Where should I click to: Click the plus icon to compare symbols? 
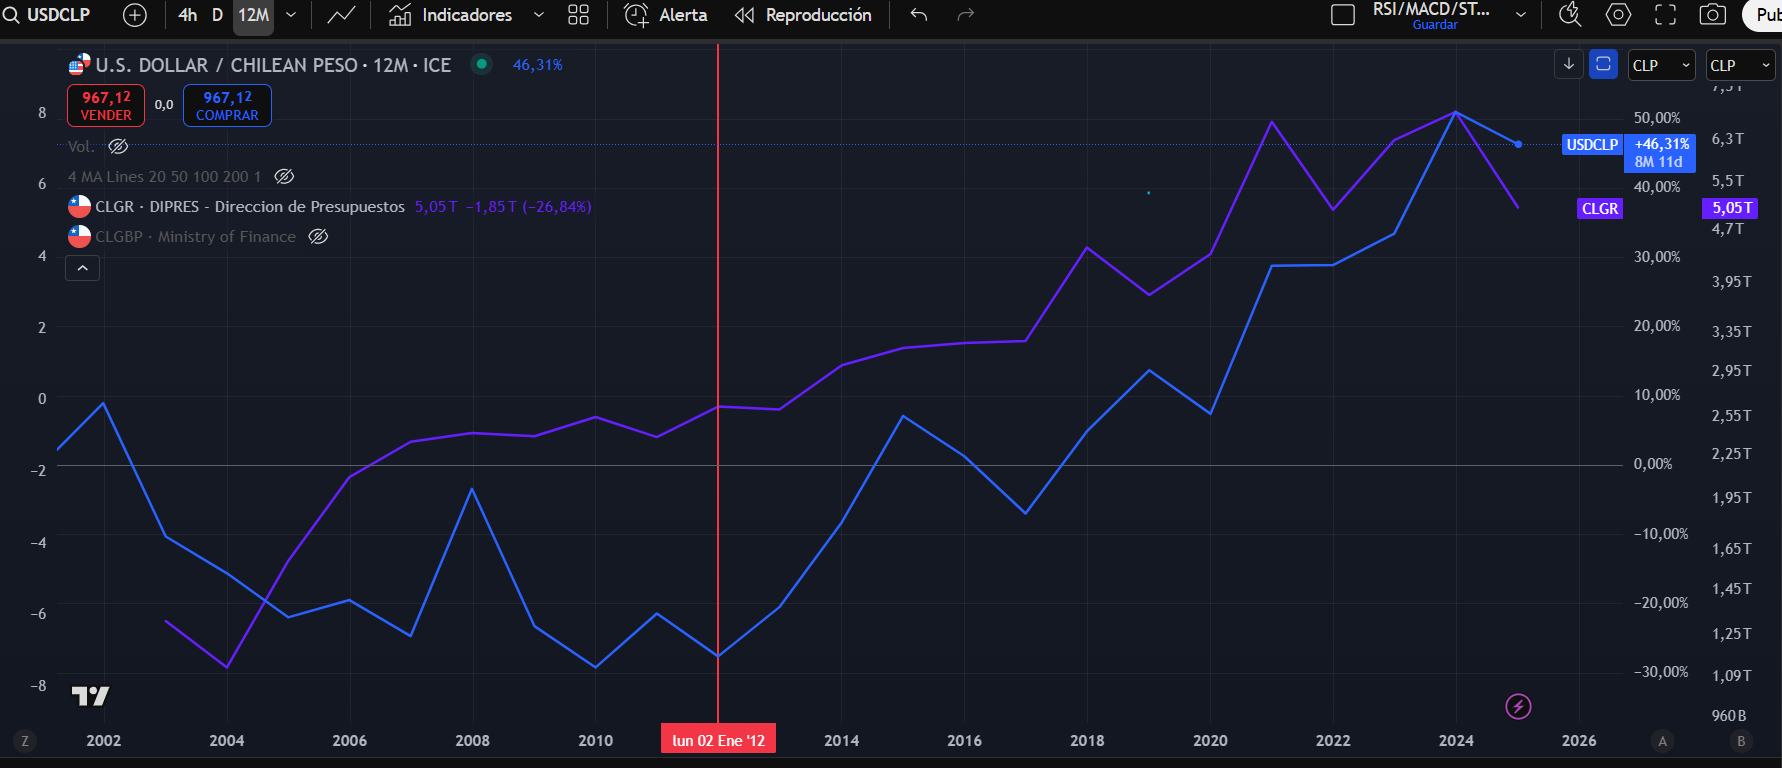[x=134, y=15]
